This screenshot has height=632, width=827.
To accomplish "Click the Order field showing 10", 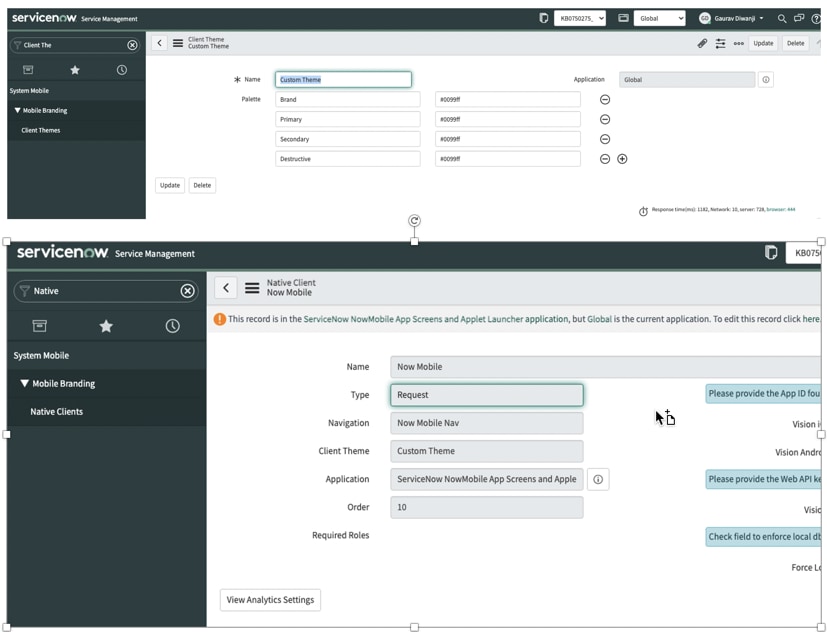I will (487, 507).
